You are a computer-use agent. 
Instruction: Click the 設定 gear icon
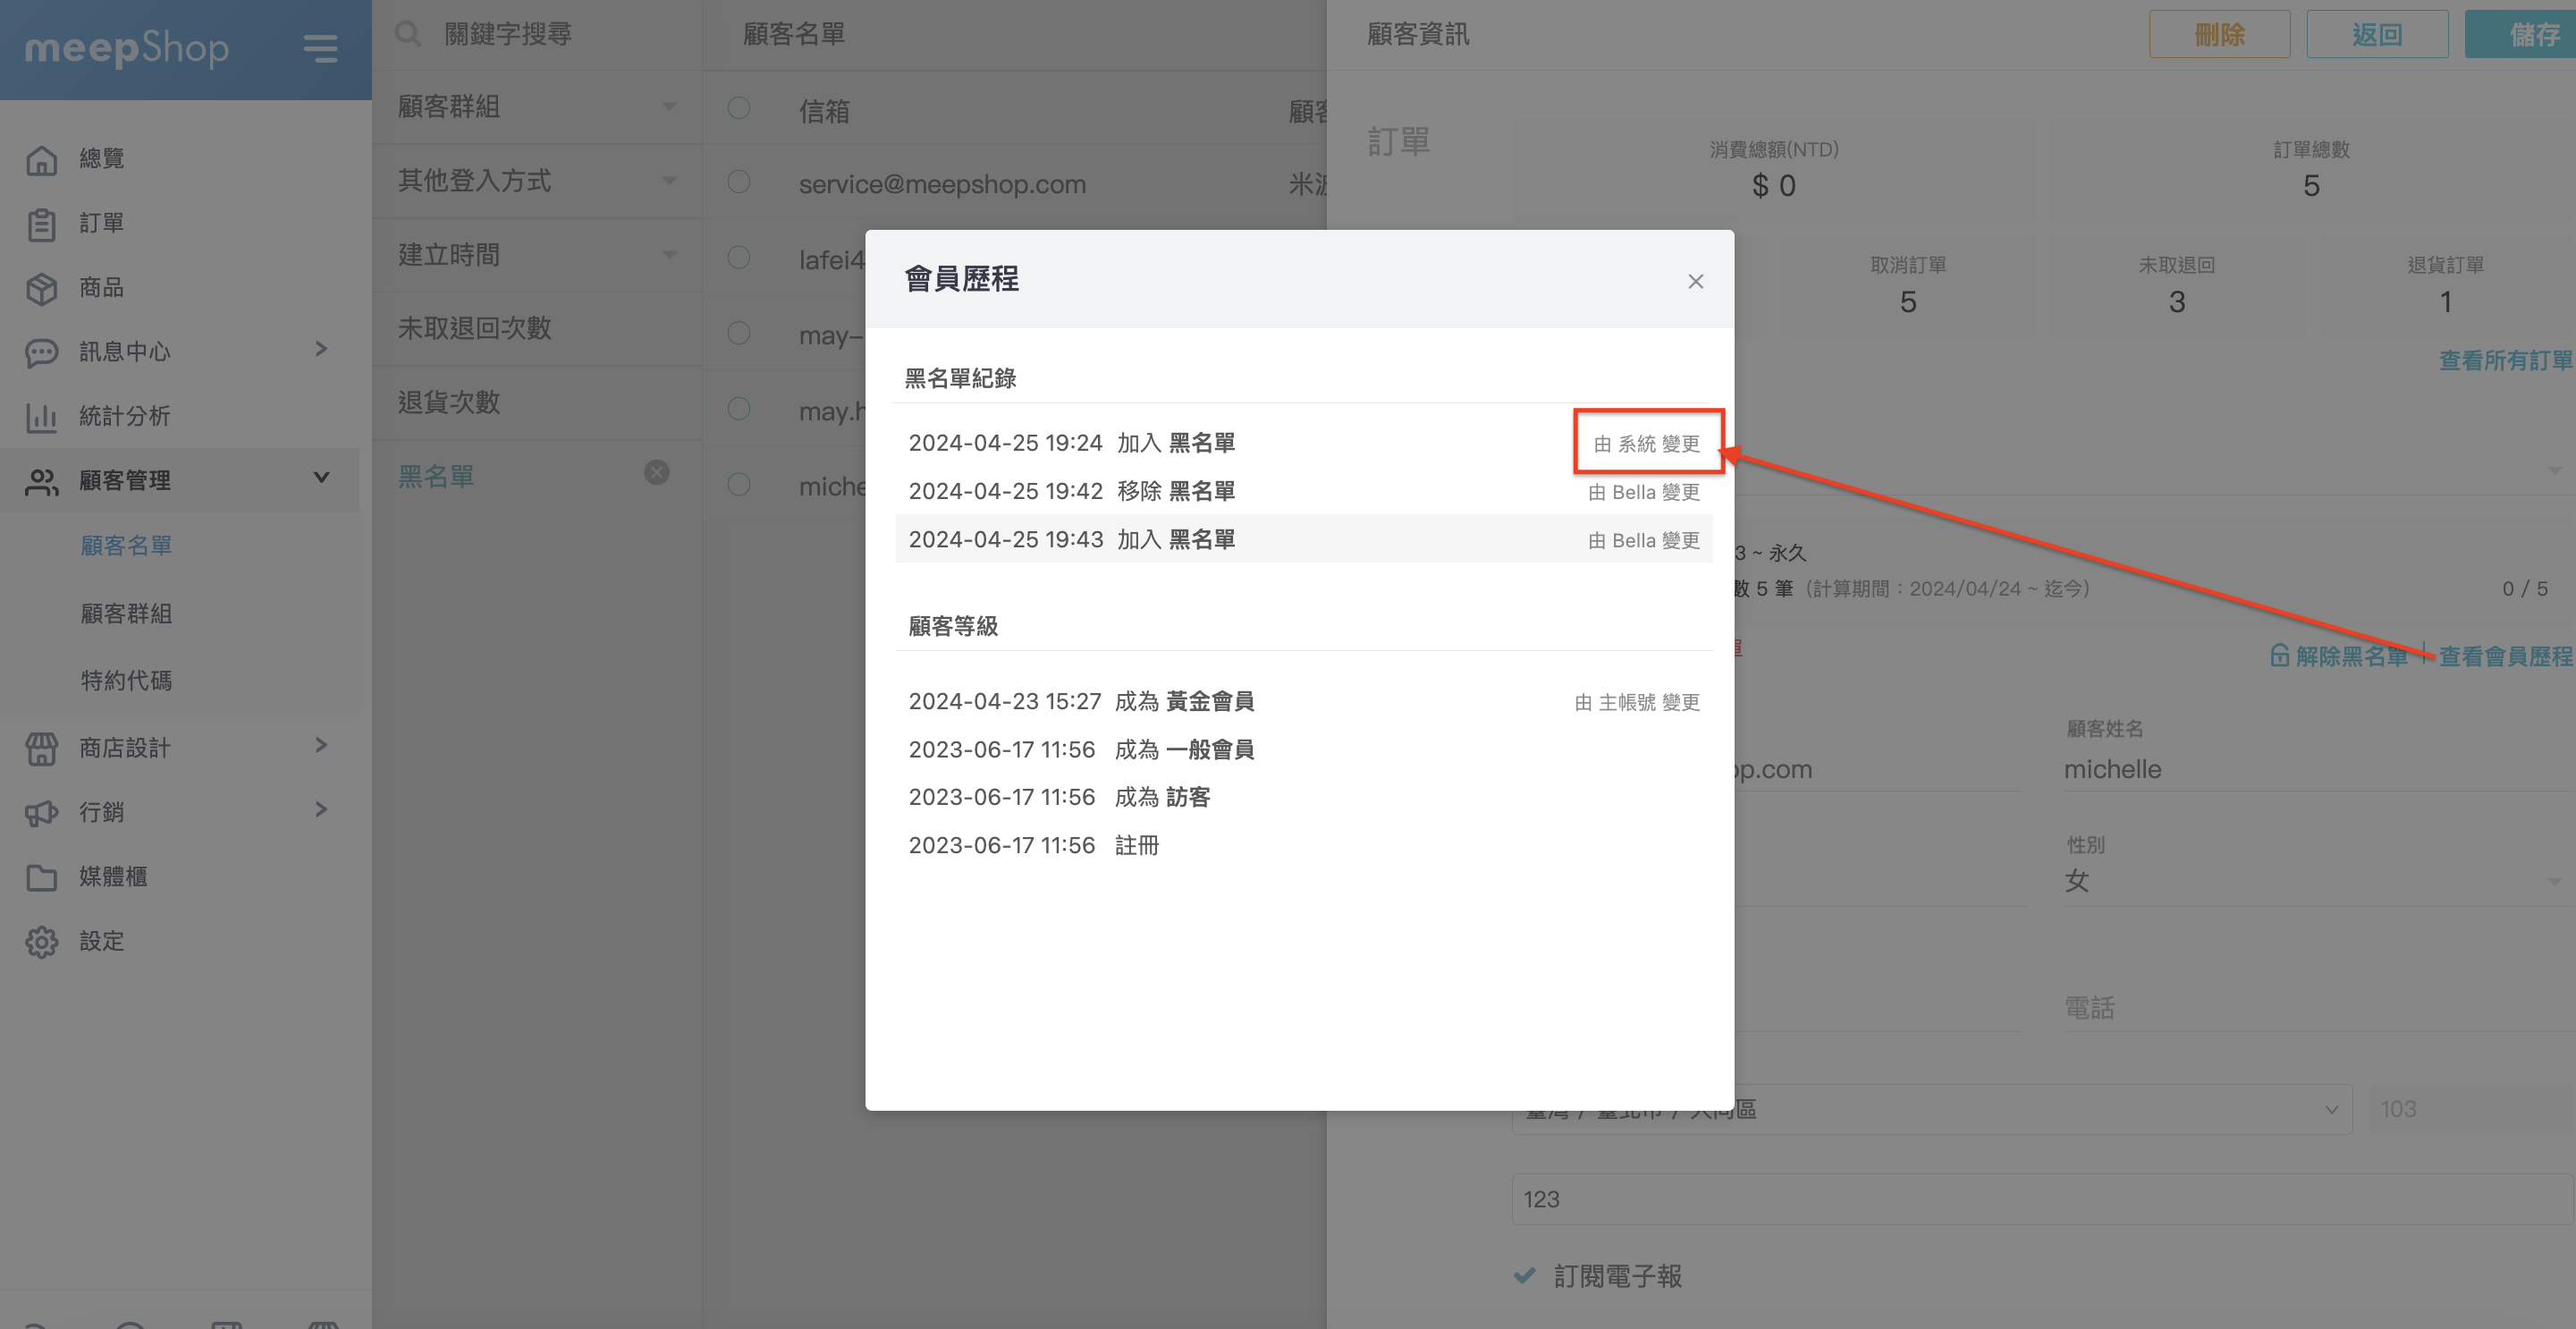click(x=41, y=942)
